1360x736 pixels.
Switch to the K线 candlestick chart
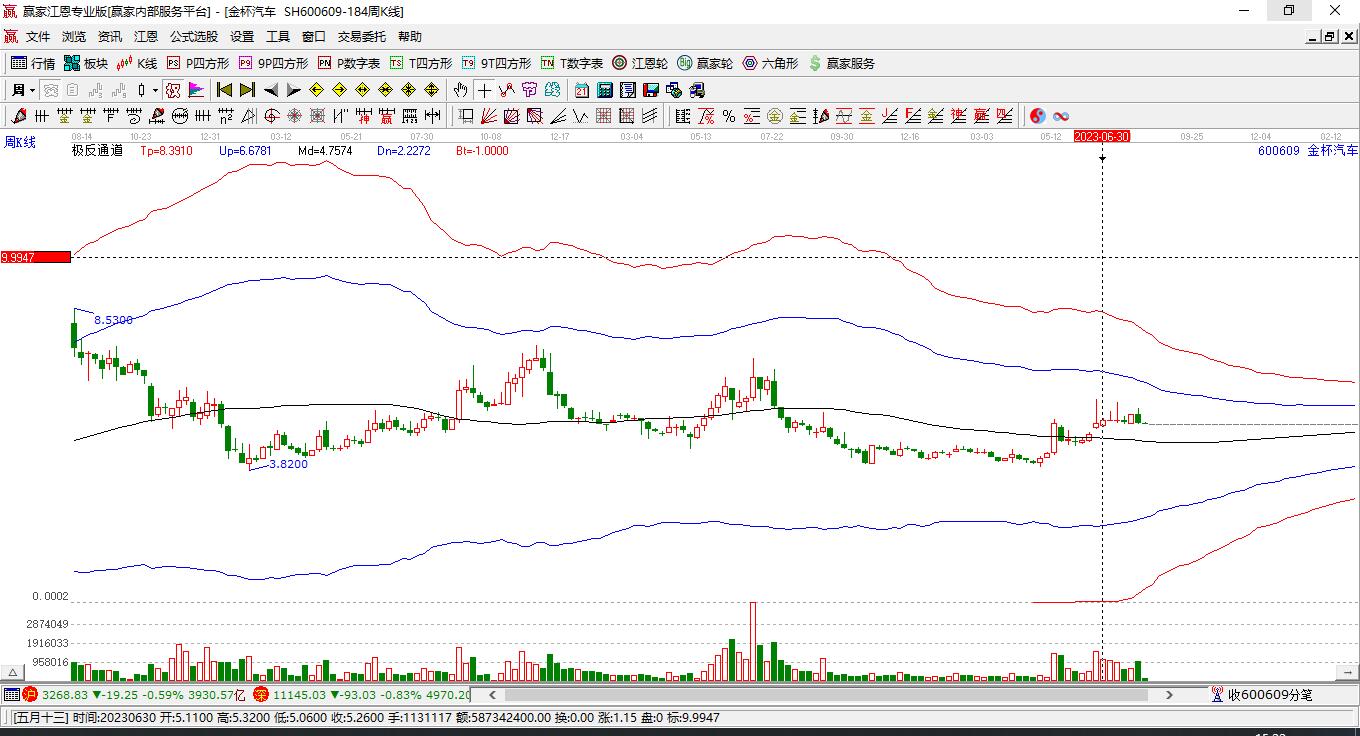[137, 63]
